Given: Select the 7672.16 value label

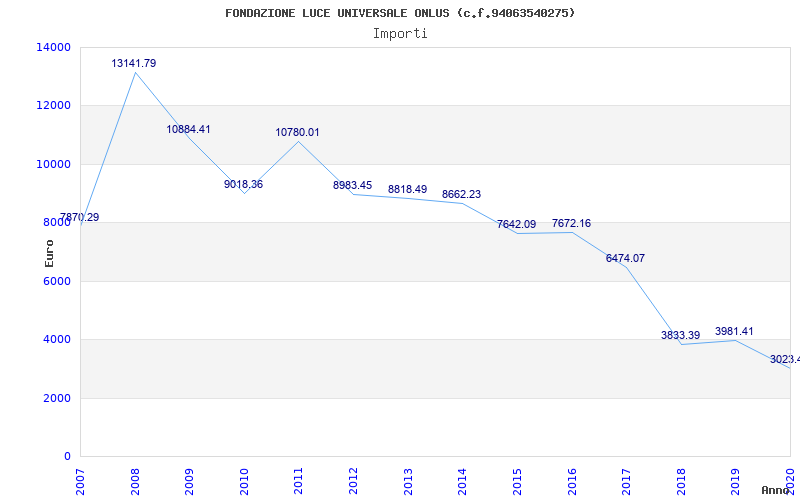Looking at the screenshot, I should 571,223.
